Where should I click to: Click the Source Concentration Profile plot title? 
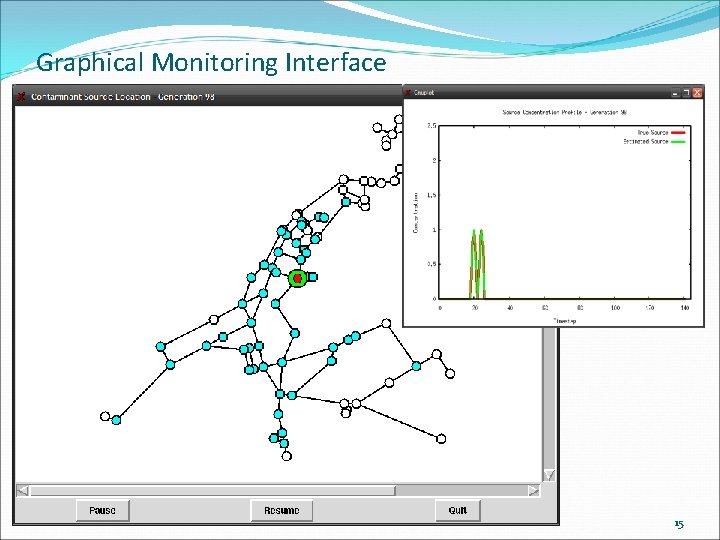(x=564, y=112)
